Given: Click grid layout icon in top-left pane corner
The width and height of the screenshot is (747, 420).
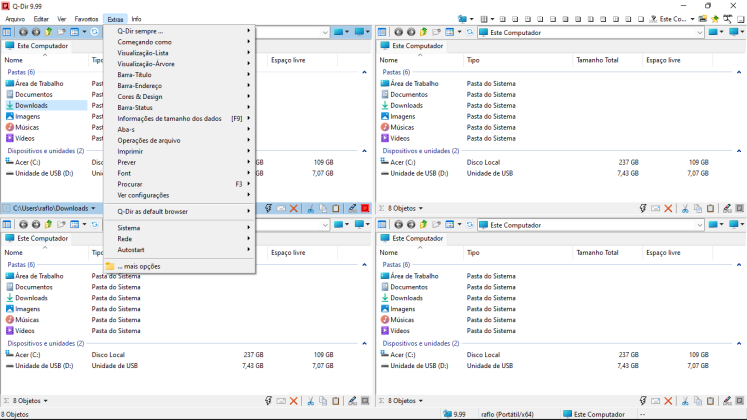Looking at the screenshot, I should 7,32.
